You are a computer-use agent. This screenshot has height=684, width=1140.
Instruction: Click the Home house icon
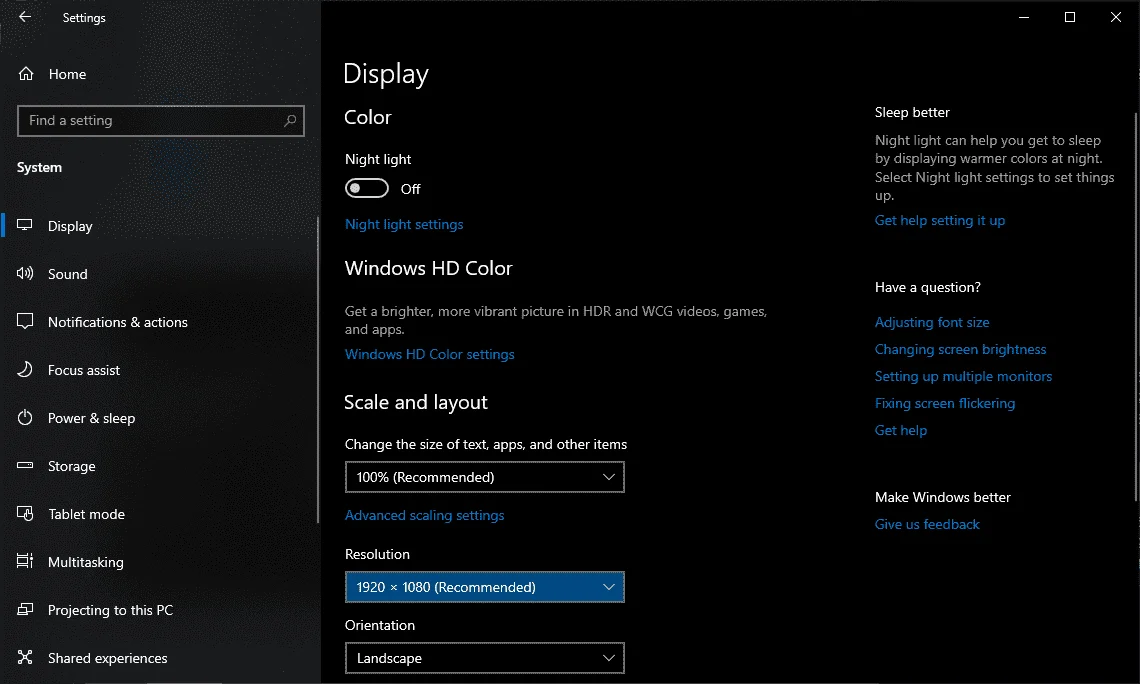pos(26,73)
